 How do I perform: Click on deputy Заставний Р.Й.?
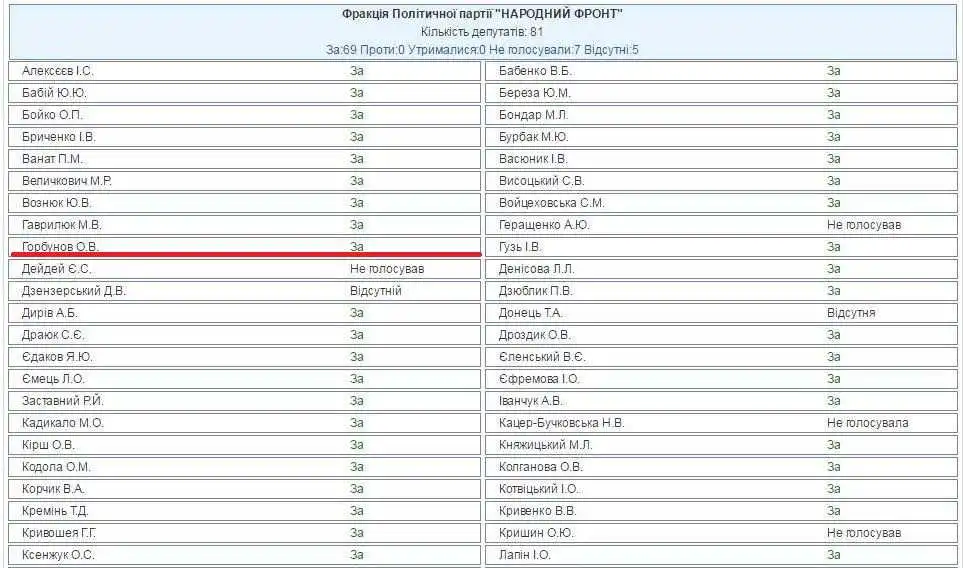pyautogui.click(x=61, y=401)
